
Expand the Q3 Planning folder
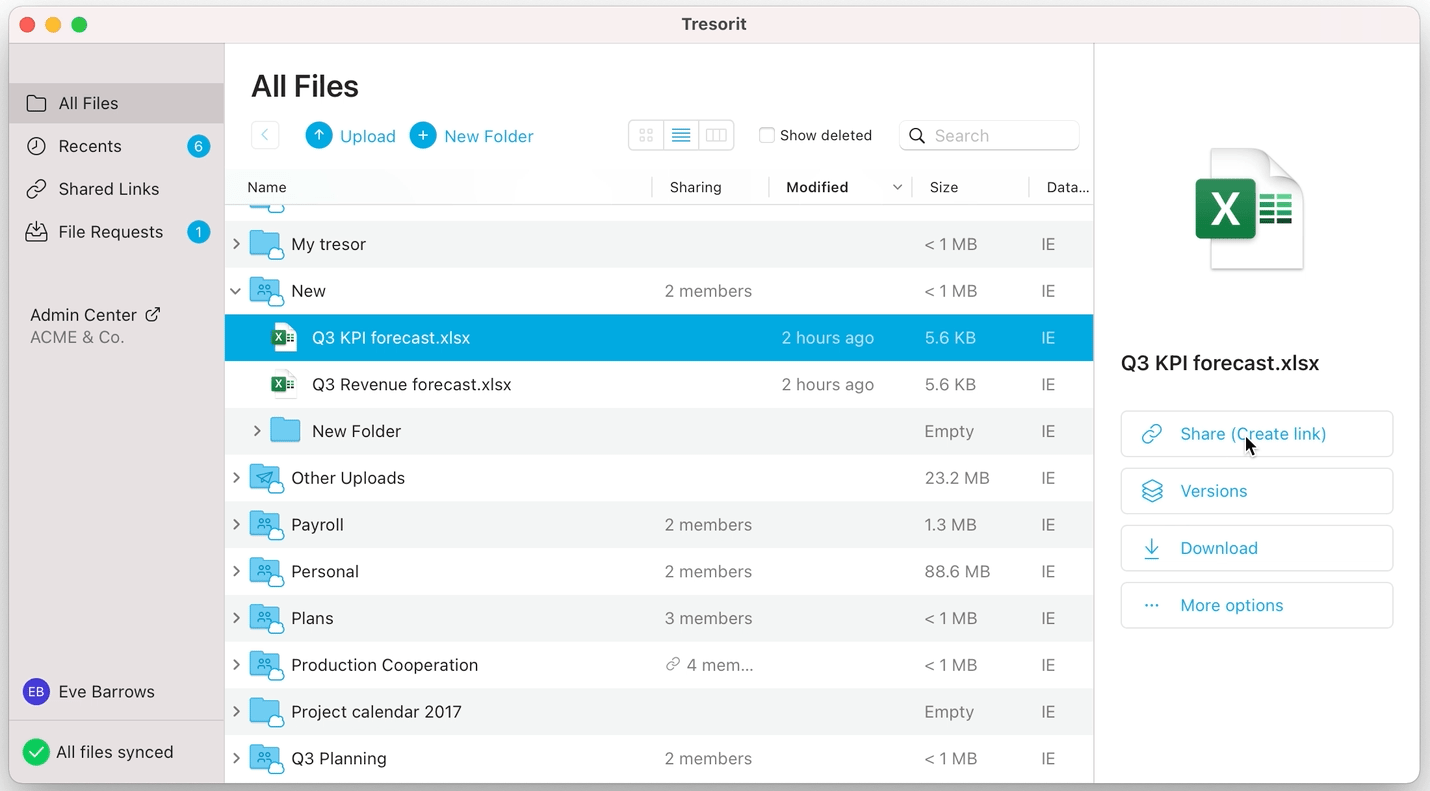236,759
